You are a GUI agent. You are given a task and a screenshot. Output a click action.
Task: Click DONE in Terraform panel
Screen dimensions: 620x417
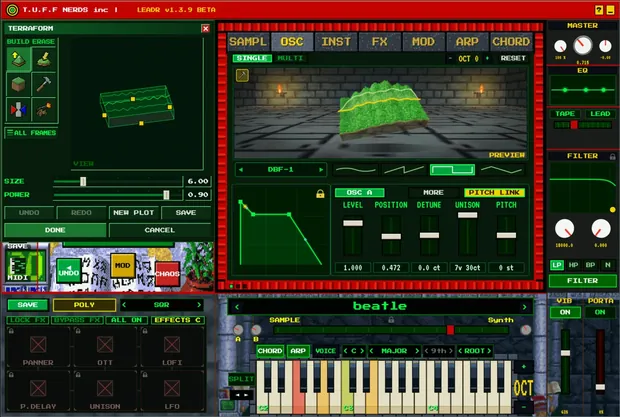[55, 230]
